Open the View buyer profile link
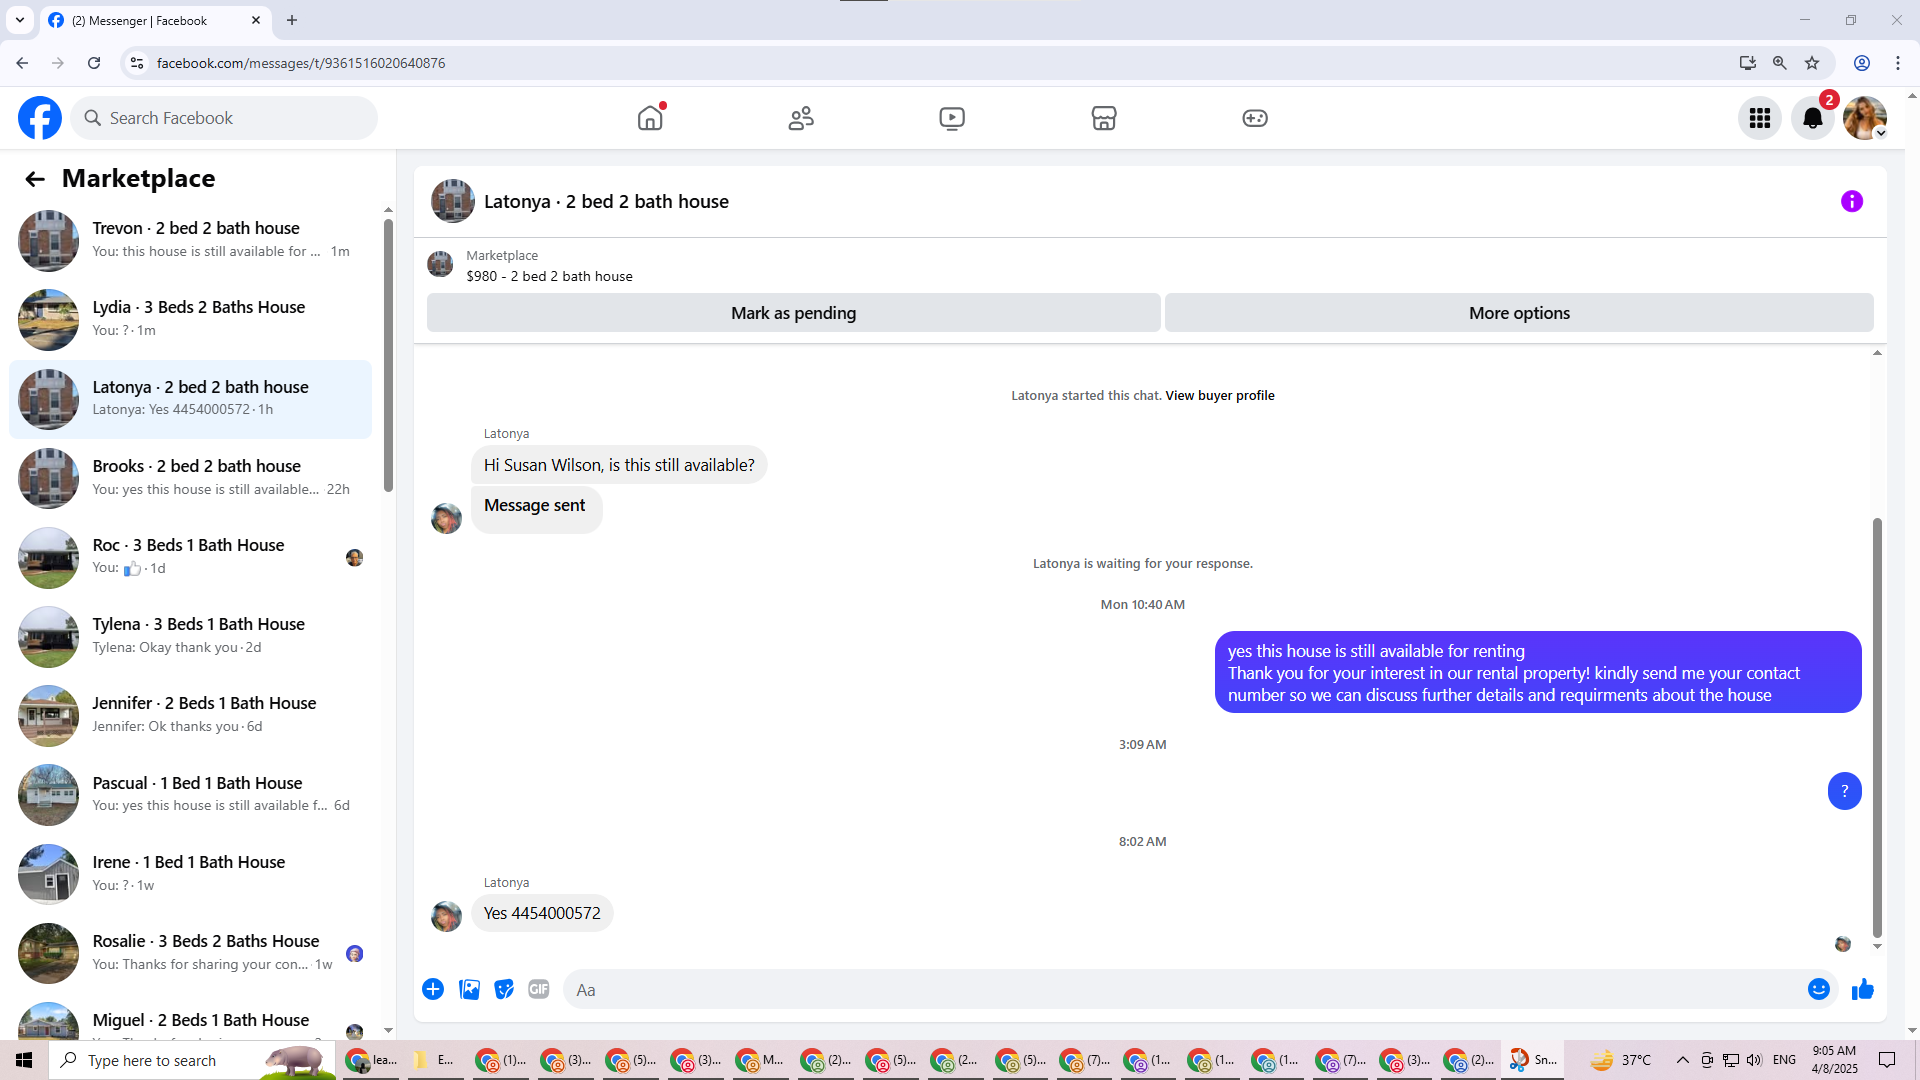Viewport: 1920px width, 1080px height. pyautogui.click(x=1219, y=395)
